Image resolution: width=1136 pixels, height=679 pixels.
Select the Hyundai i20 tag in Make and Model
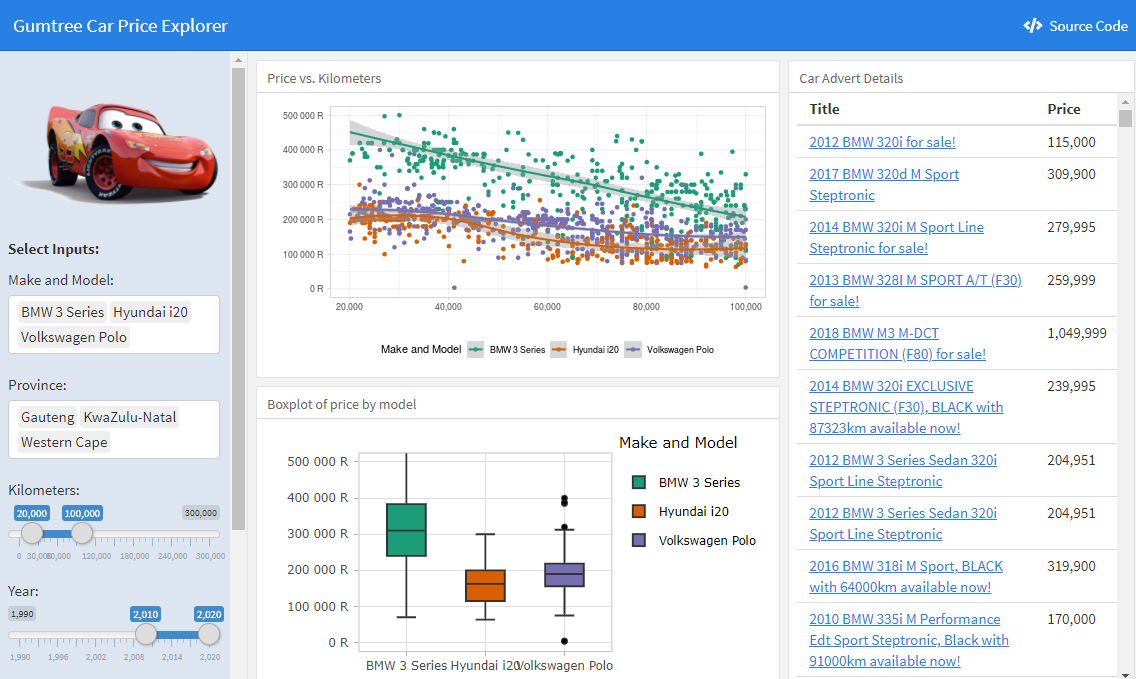pos(150,312)
